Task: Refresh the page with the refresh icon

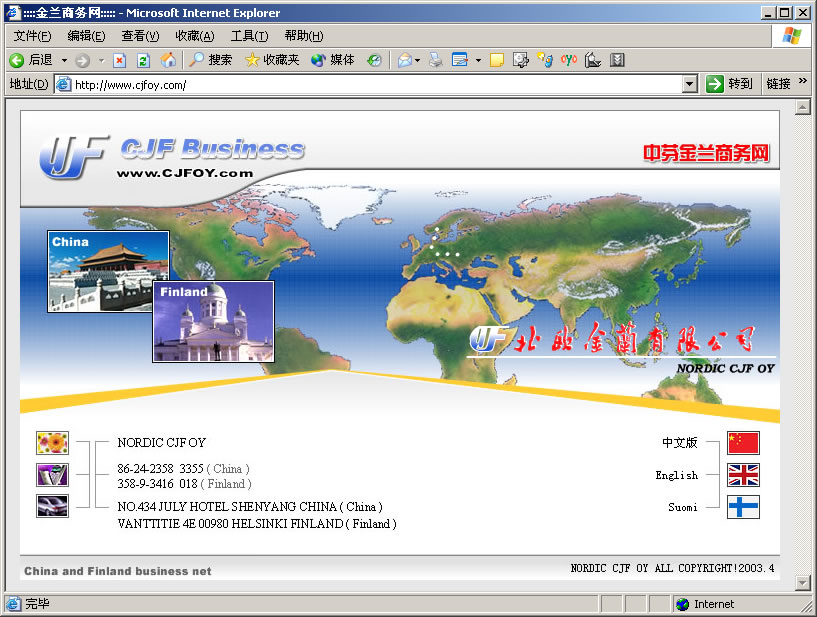Action: 143,60
